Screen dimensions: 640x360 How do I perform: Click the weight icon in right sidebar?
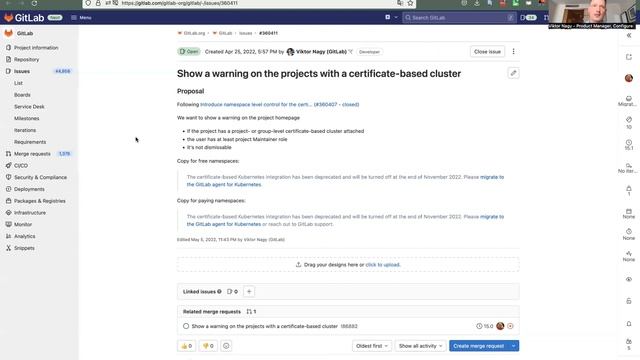coord(629,189)
